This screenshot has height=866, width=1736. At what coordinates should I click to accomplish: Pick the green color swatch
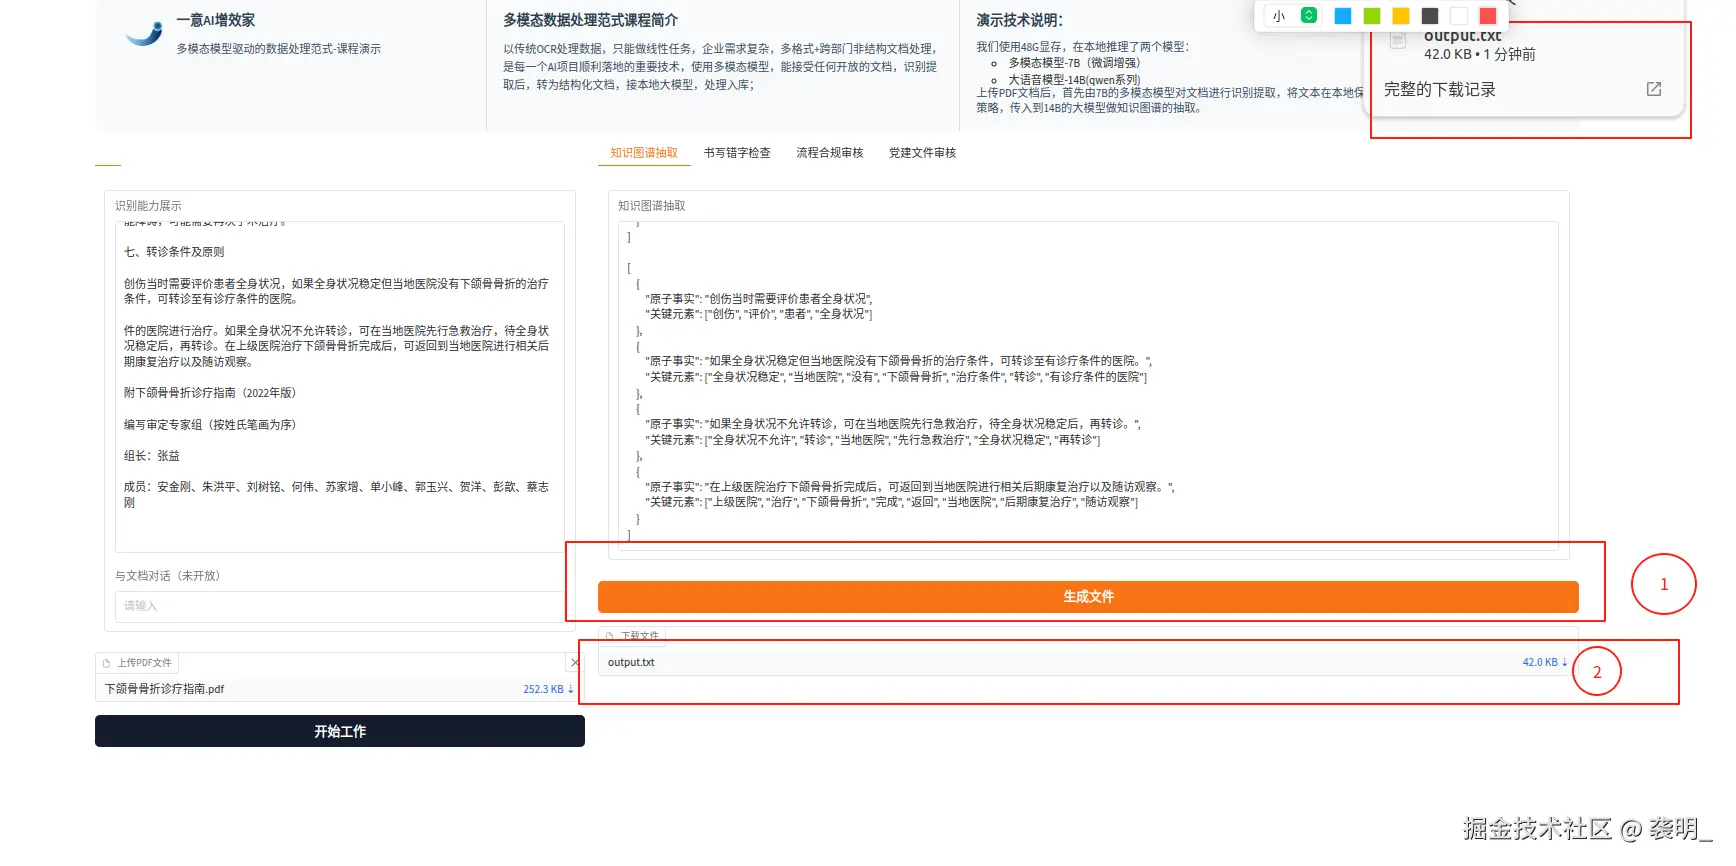[1372, 16]
